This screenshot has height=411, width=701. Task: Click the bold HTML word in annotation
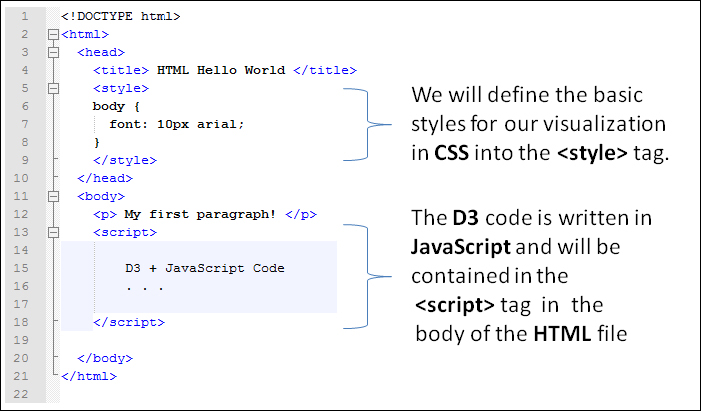[562, 334]
